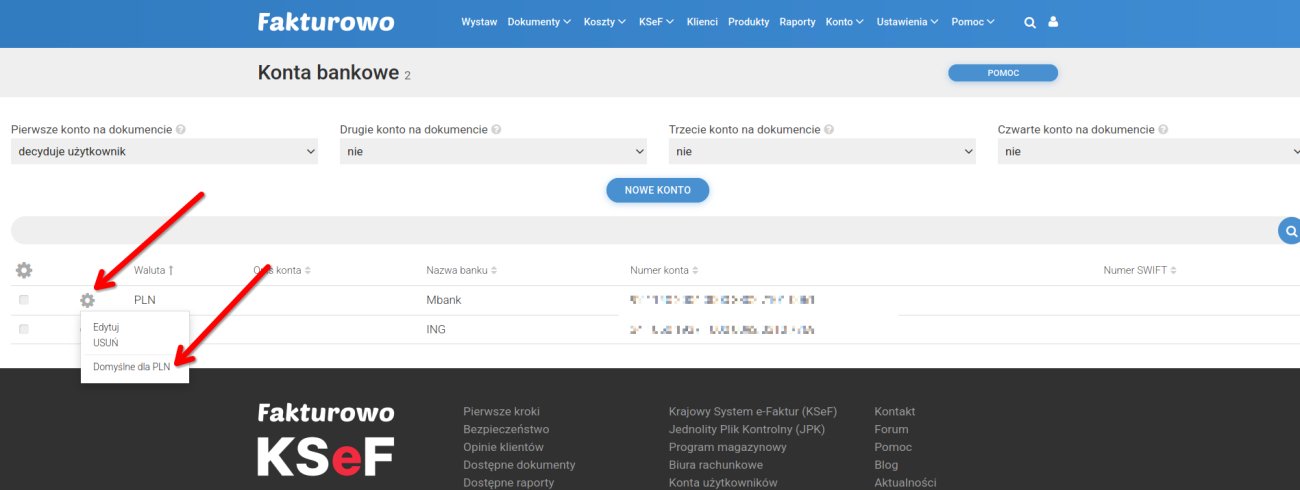Open the Czwarte konto na dokumencie dropdown
The height and width of the screenshot is (490, 1300).
1149,152
